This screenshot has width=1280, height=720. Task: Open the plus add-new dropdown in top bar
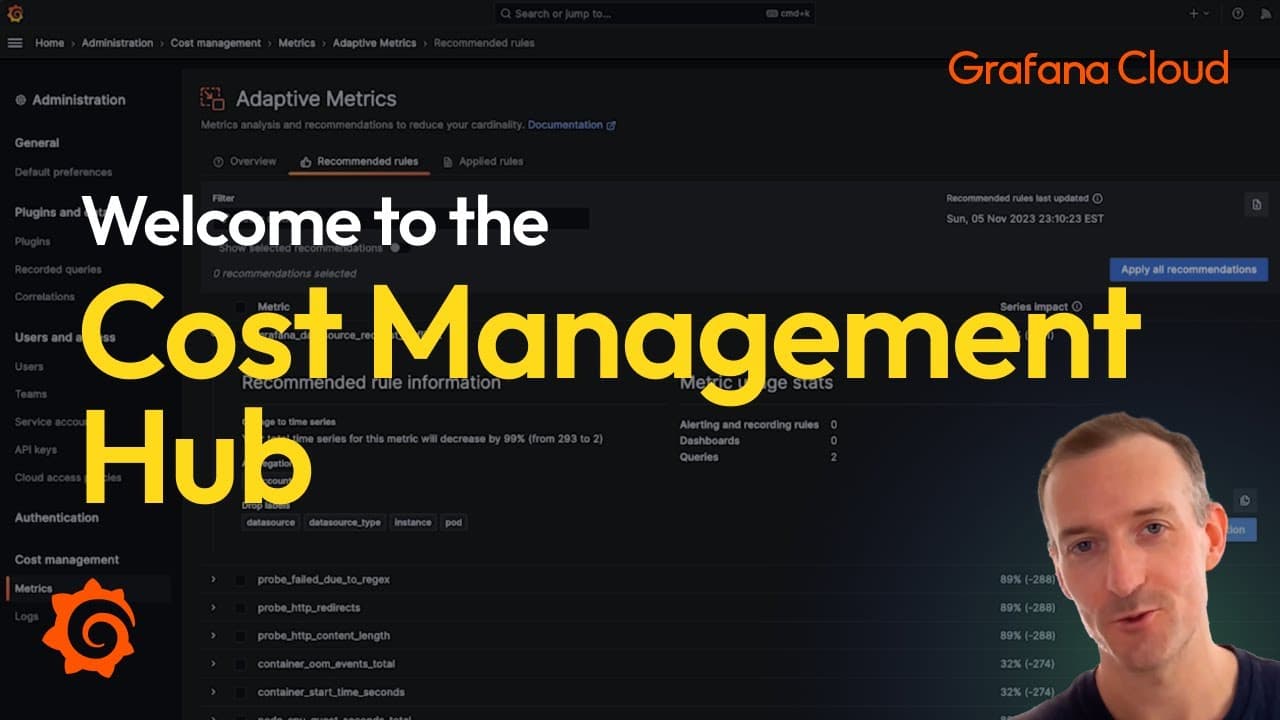point(1198,14)
